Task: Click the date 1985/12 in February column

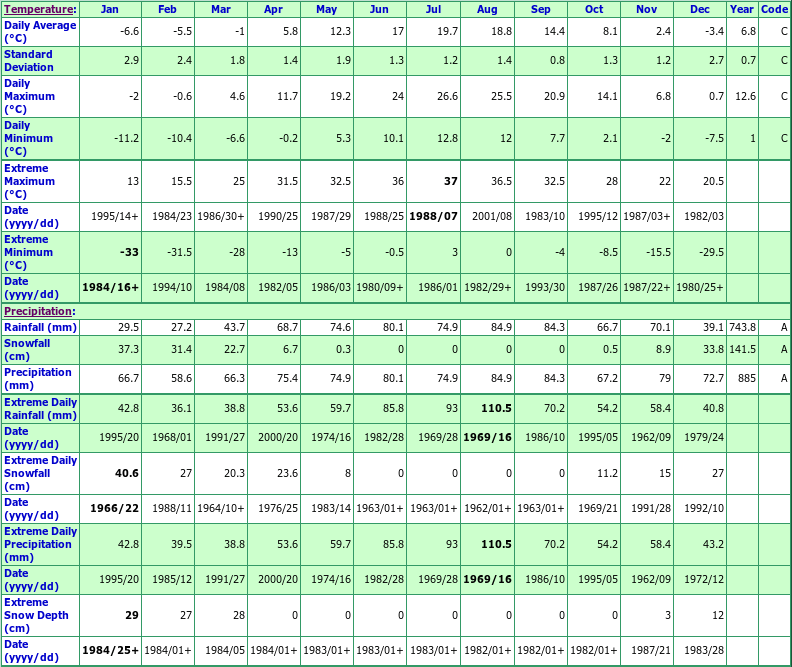Action: tap(172, 579)
